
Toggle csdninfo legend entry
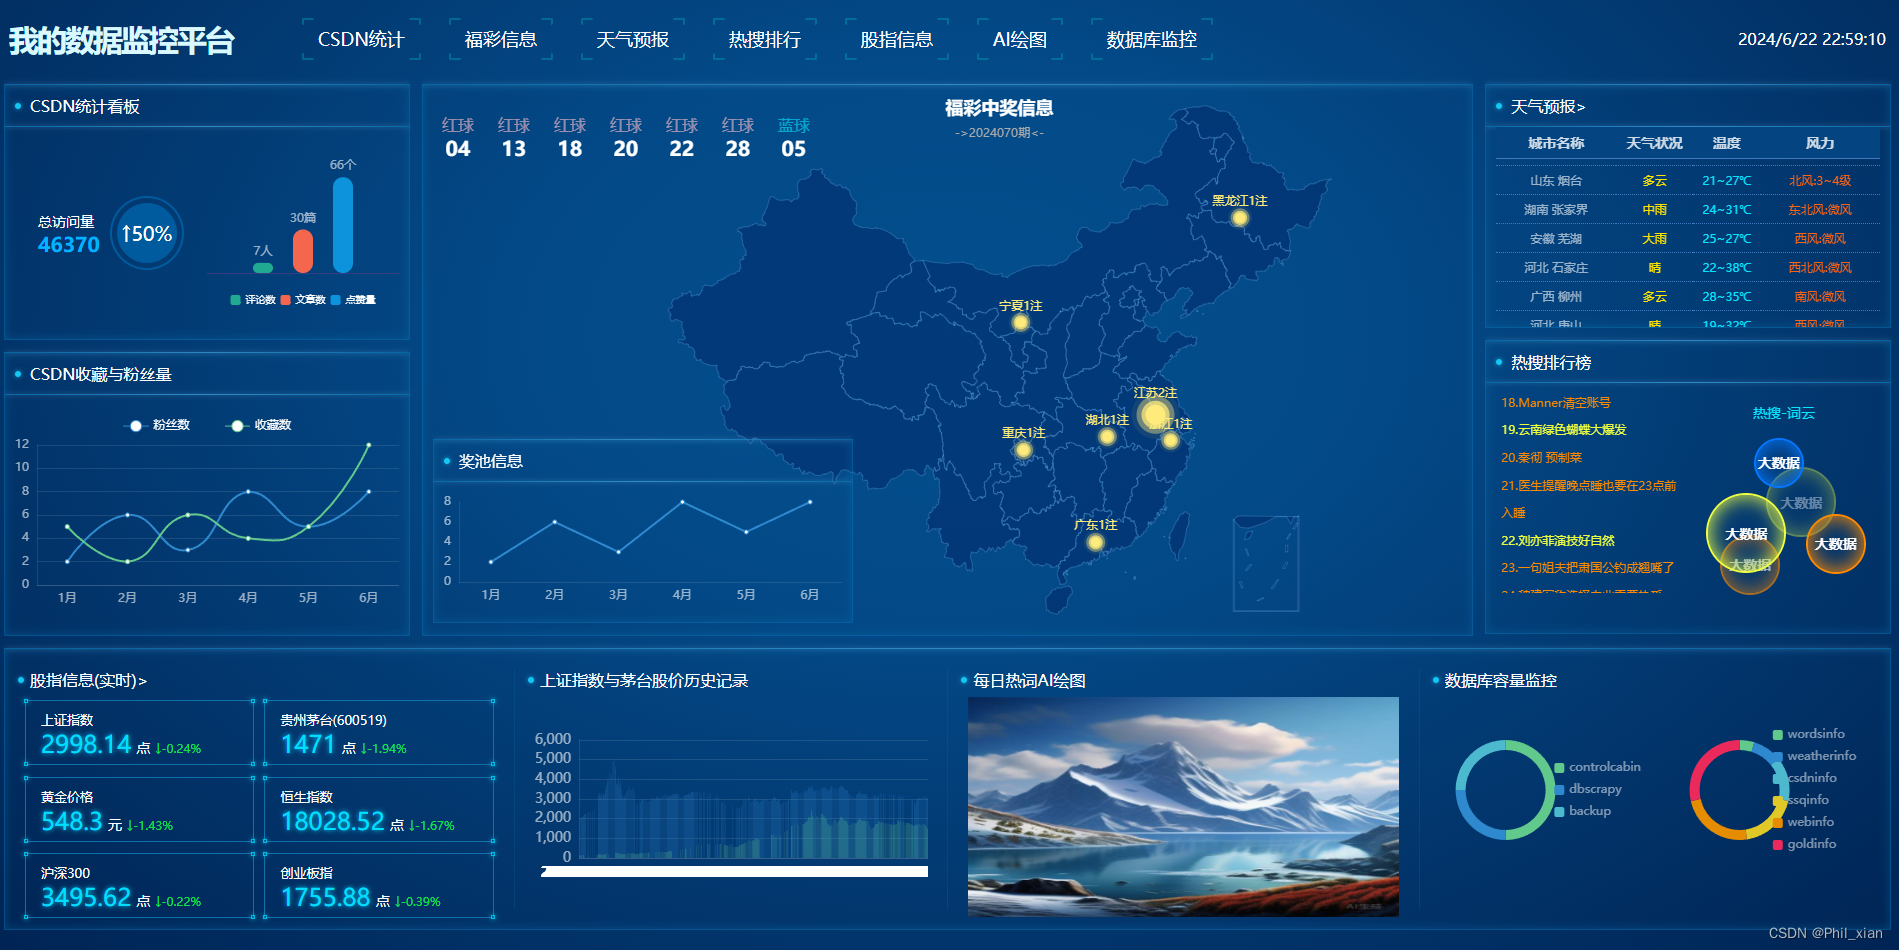(x=1805, y=778)
